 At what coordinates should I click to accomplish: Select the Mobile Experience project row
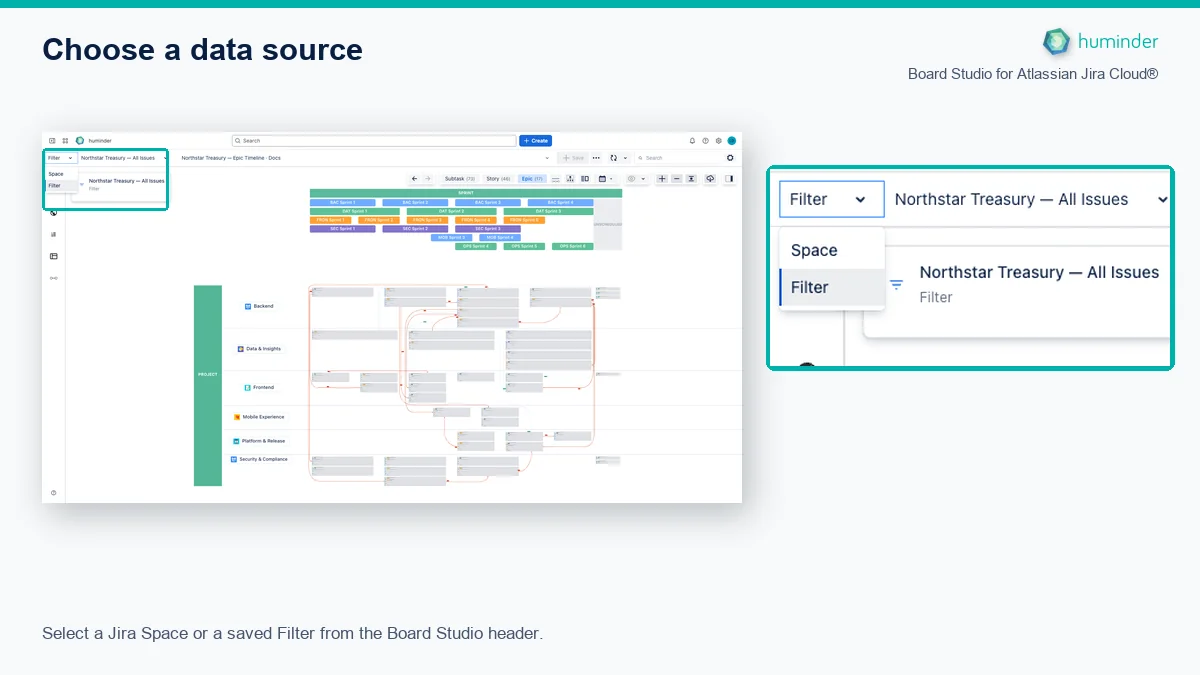259,417
